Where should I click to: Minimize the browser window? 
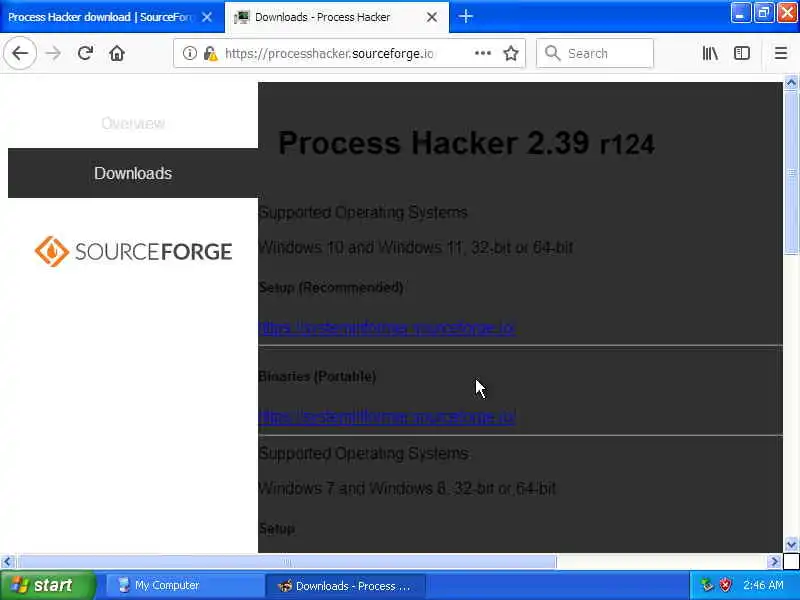[x=740, y=13]
